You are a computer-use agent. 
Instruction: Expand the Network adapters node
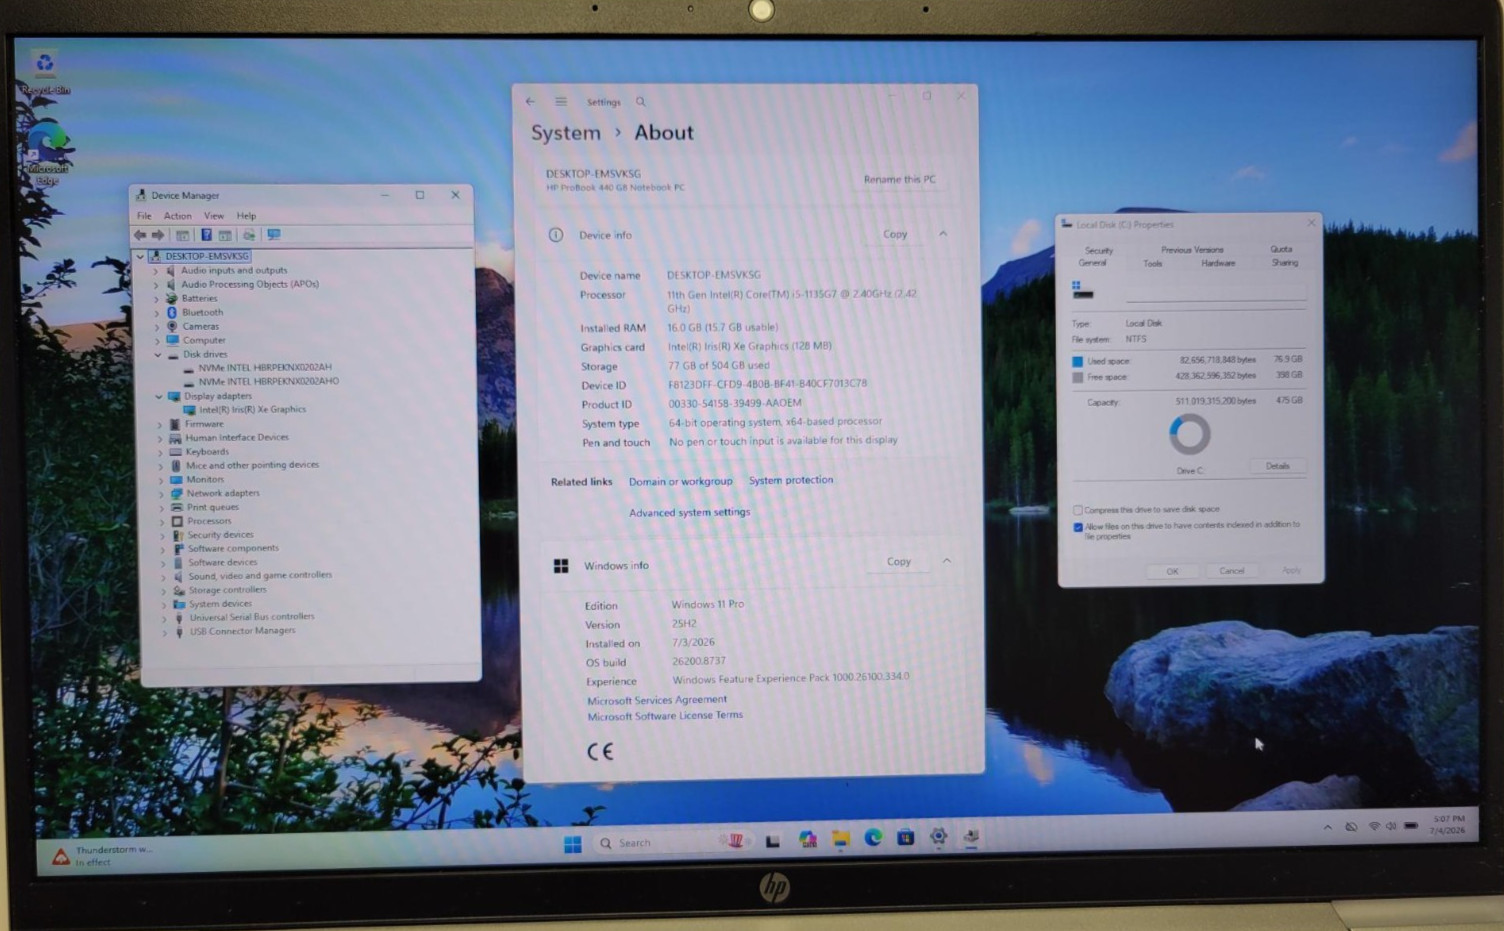[160, 493]
